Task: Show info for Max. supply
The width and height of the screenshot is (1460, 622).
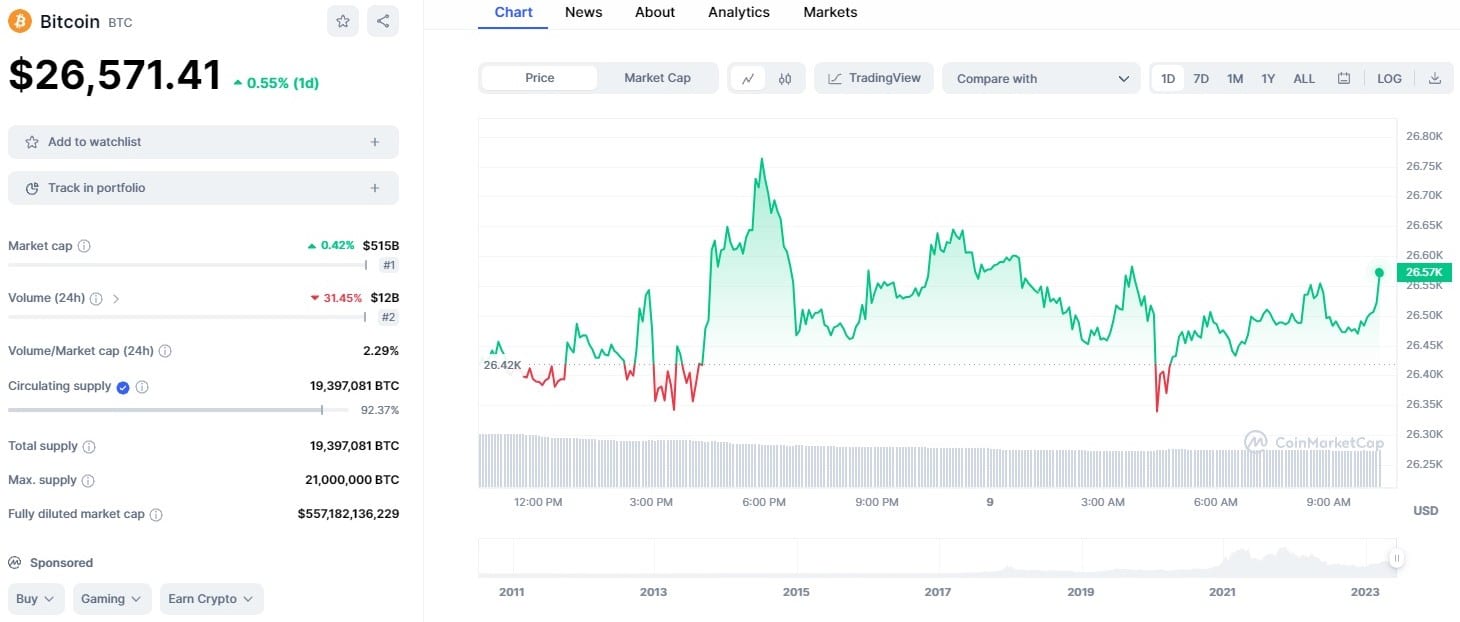Action: [88, 481]
